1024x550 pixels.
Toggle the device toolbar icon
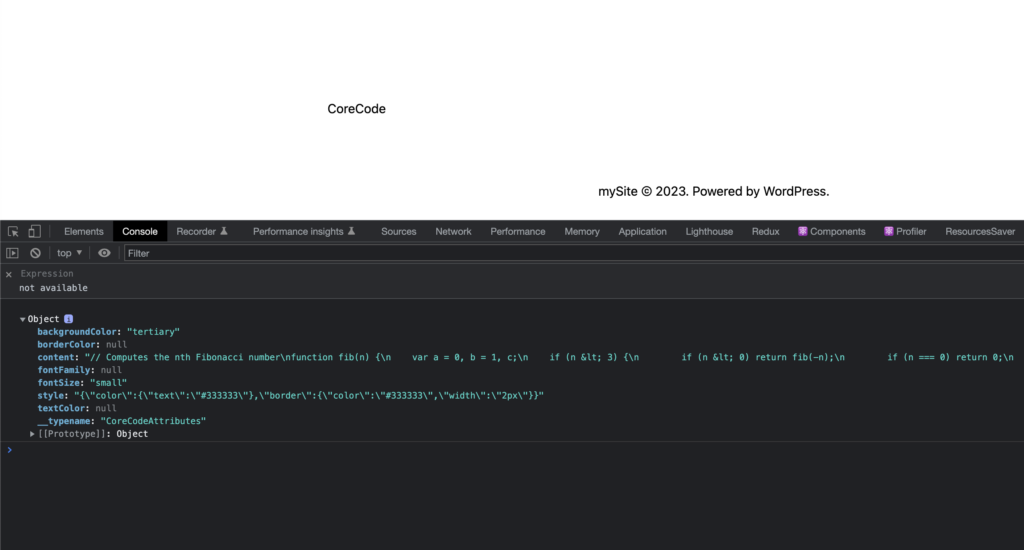click(35, 231)
